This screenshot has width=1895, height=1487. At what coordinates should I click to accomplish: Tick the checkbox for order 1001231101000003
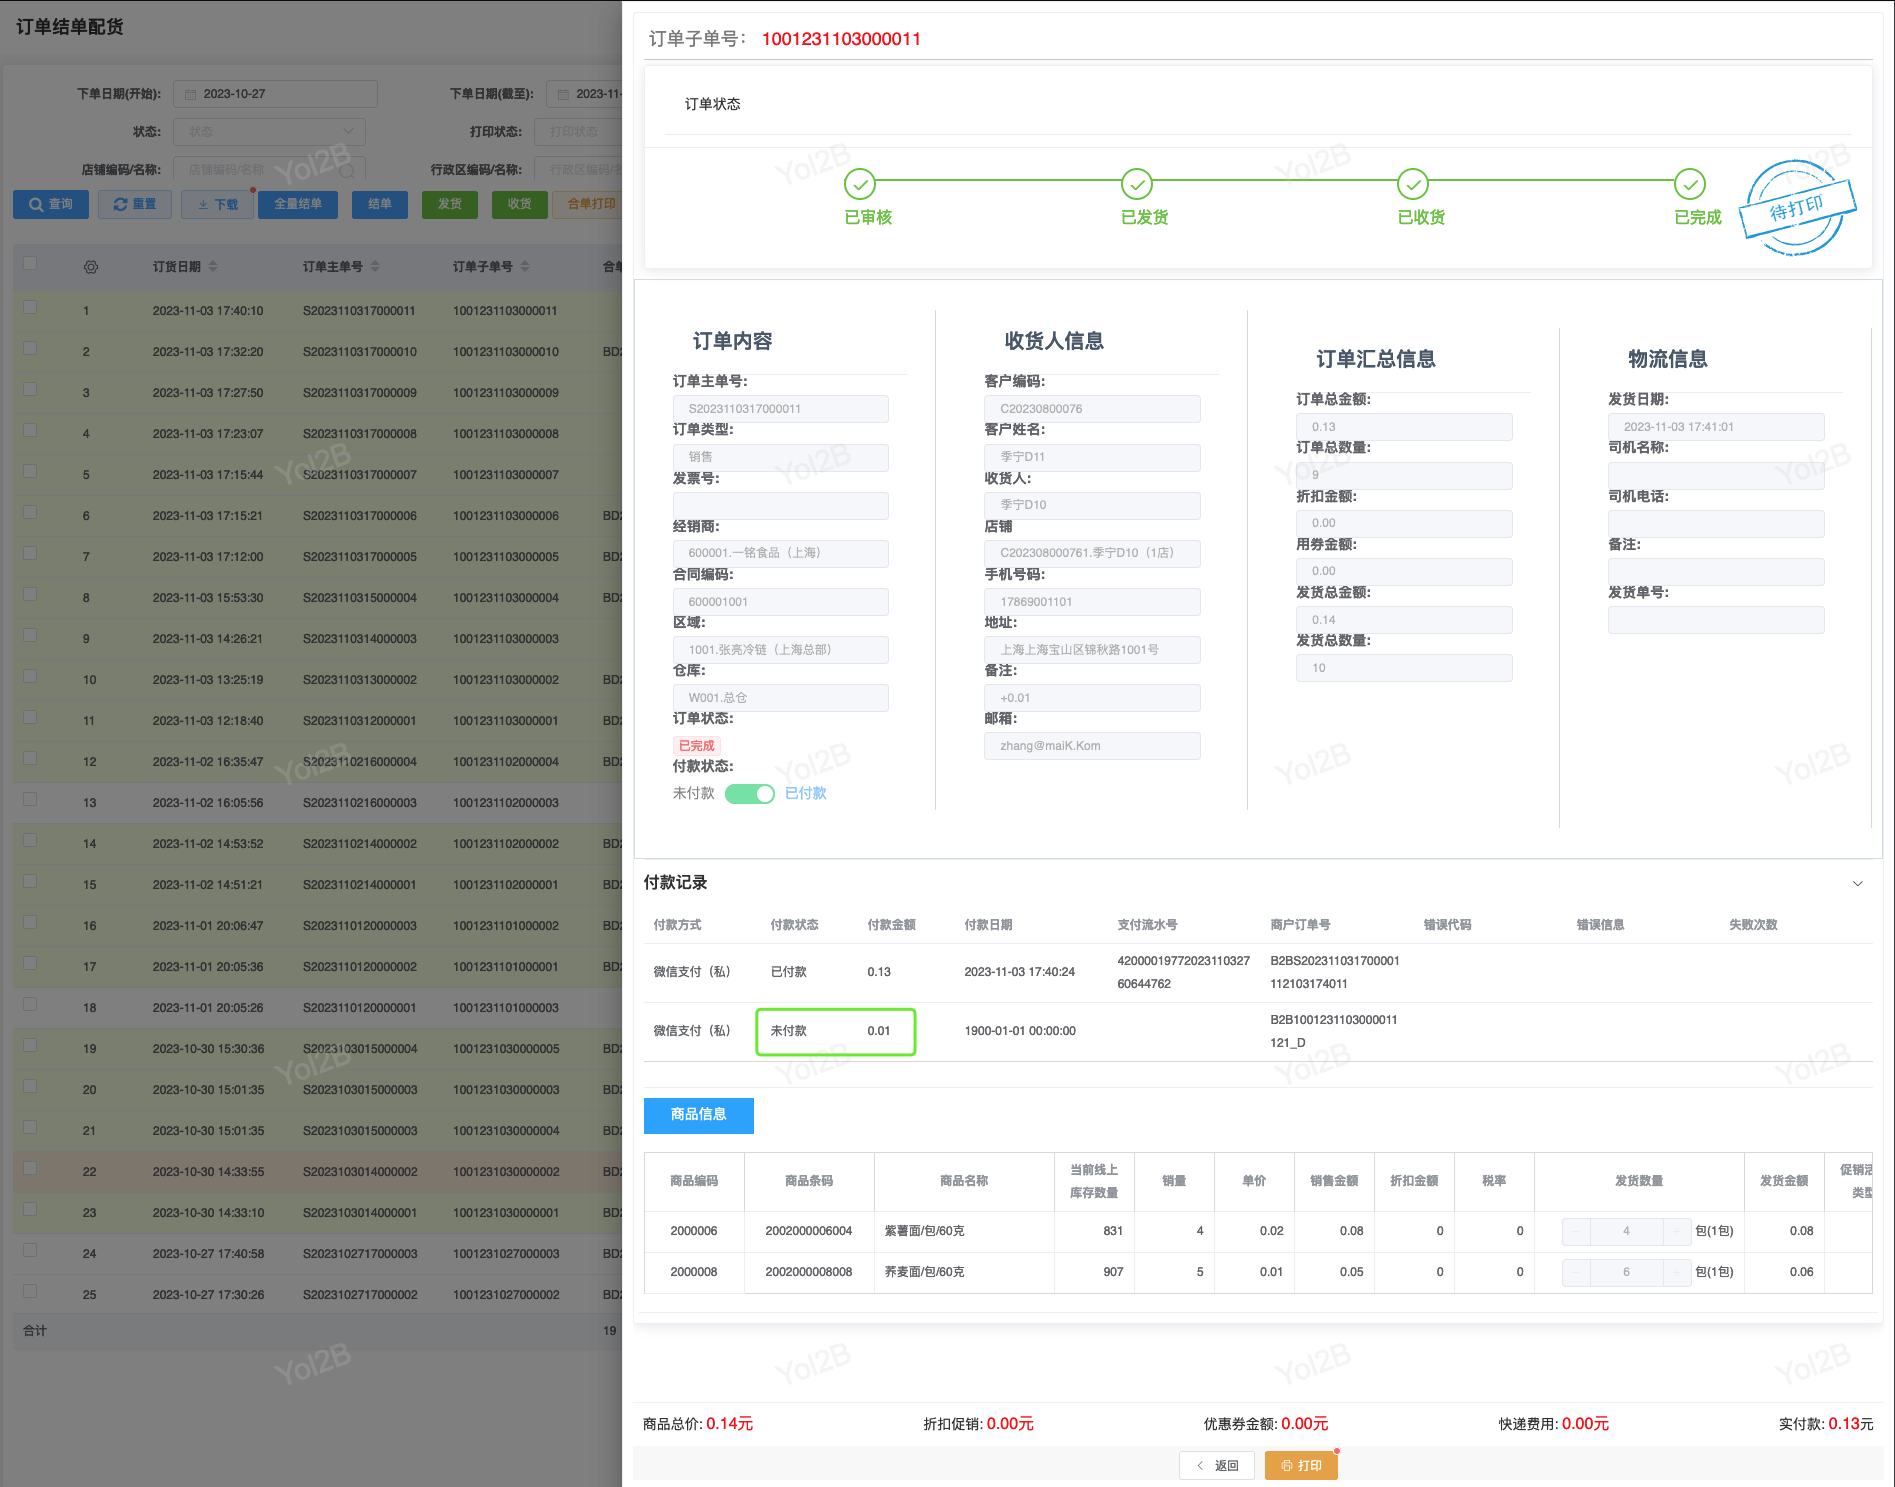(30, 1004)
